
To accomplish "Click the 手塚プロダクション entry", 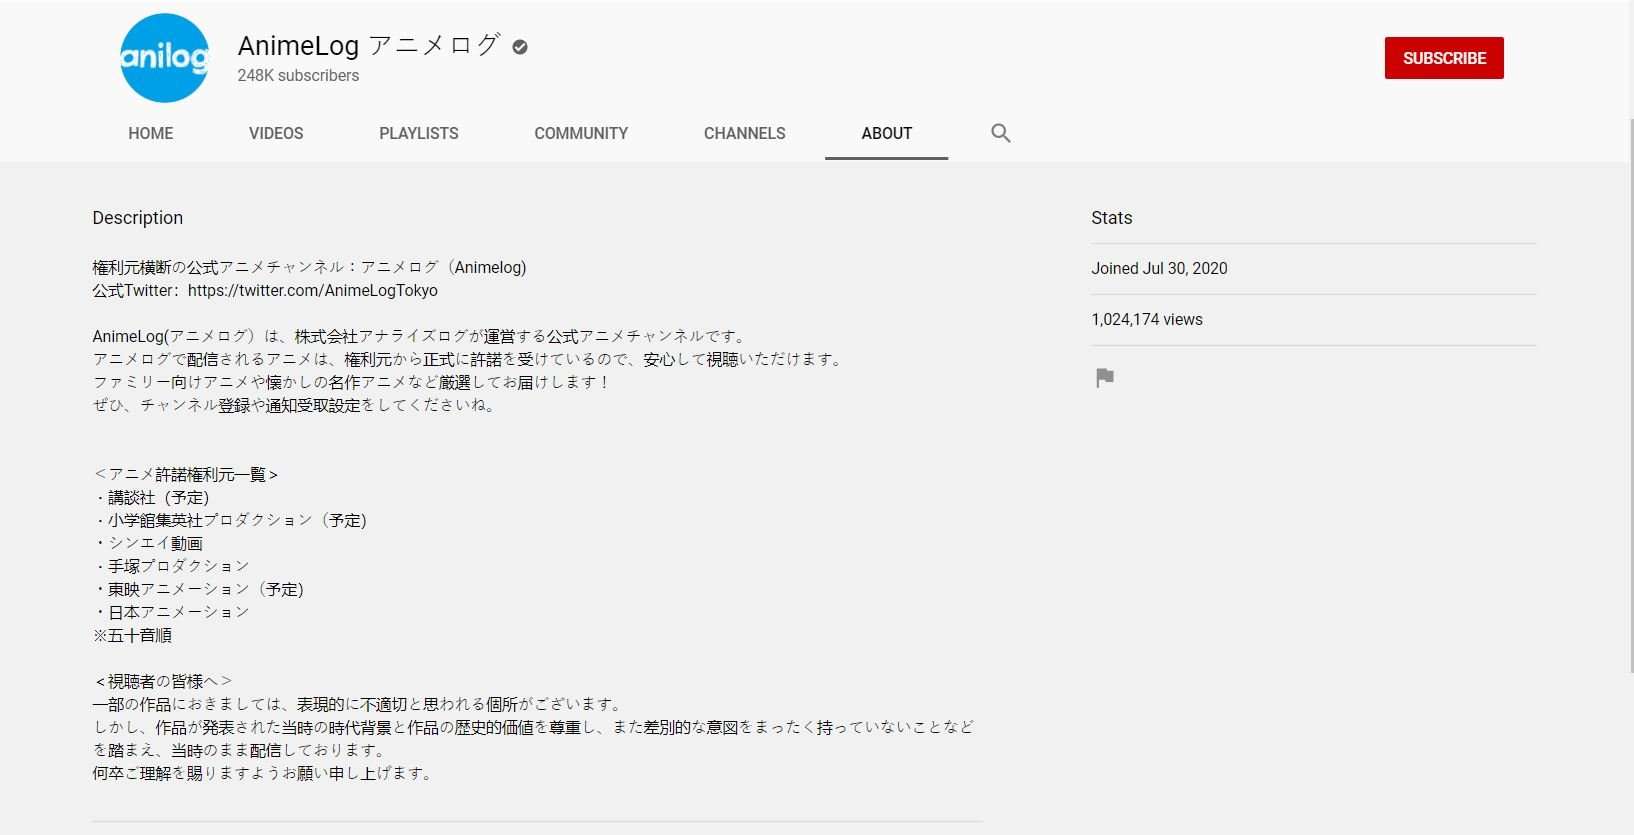I will (172, 566).
